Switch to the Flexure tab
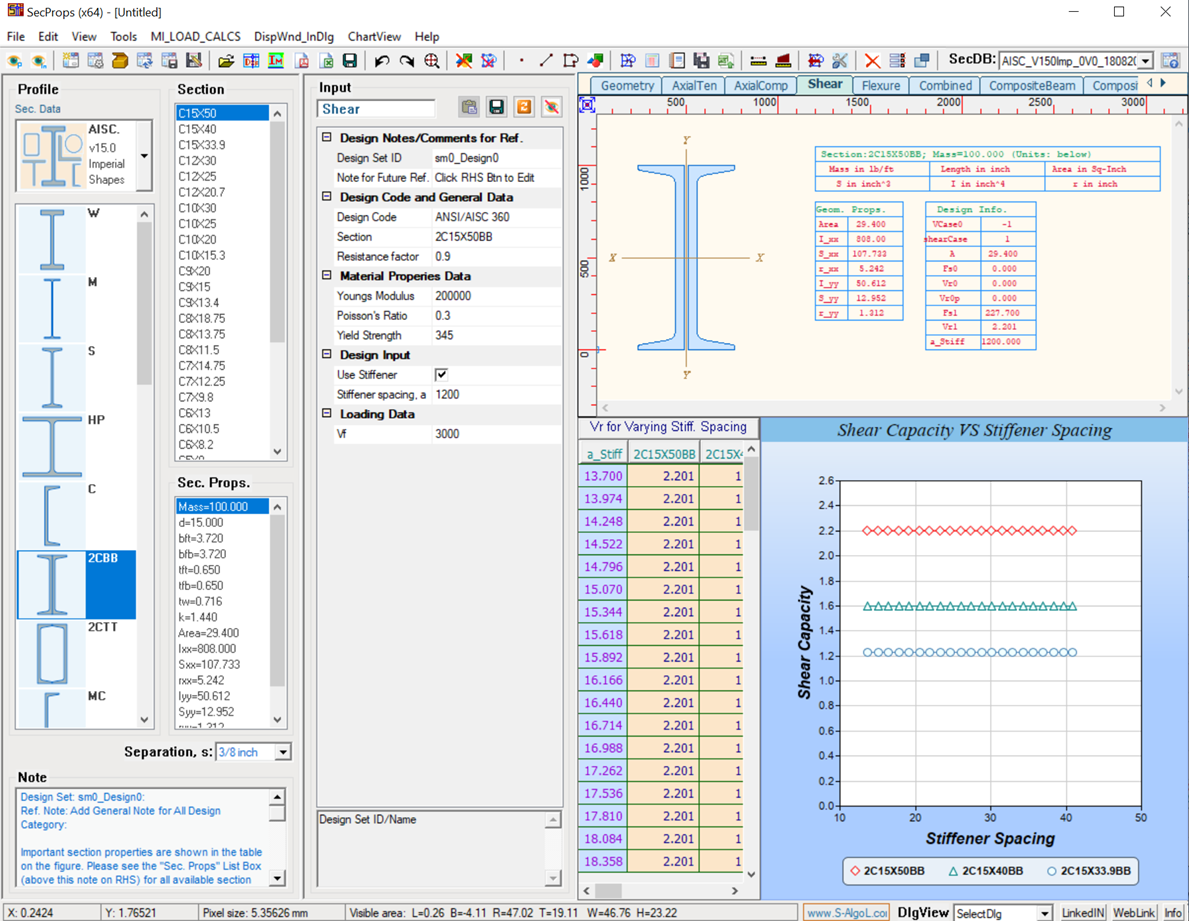Image resolution: width=1189 pixels, height=921 pixels. click(880, 86)
